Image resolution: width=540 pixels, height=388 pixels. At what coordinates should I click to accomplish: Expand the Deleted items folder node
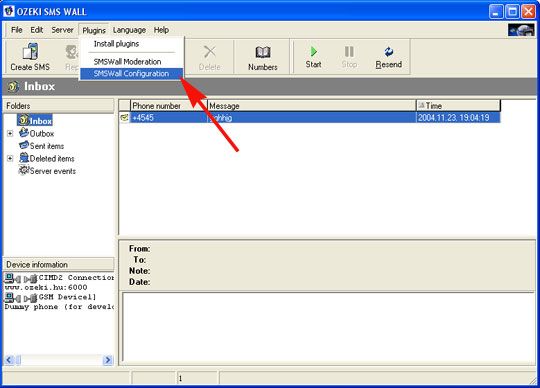(x=10, y=158)
